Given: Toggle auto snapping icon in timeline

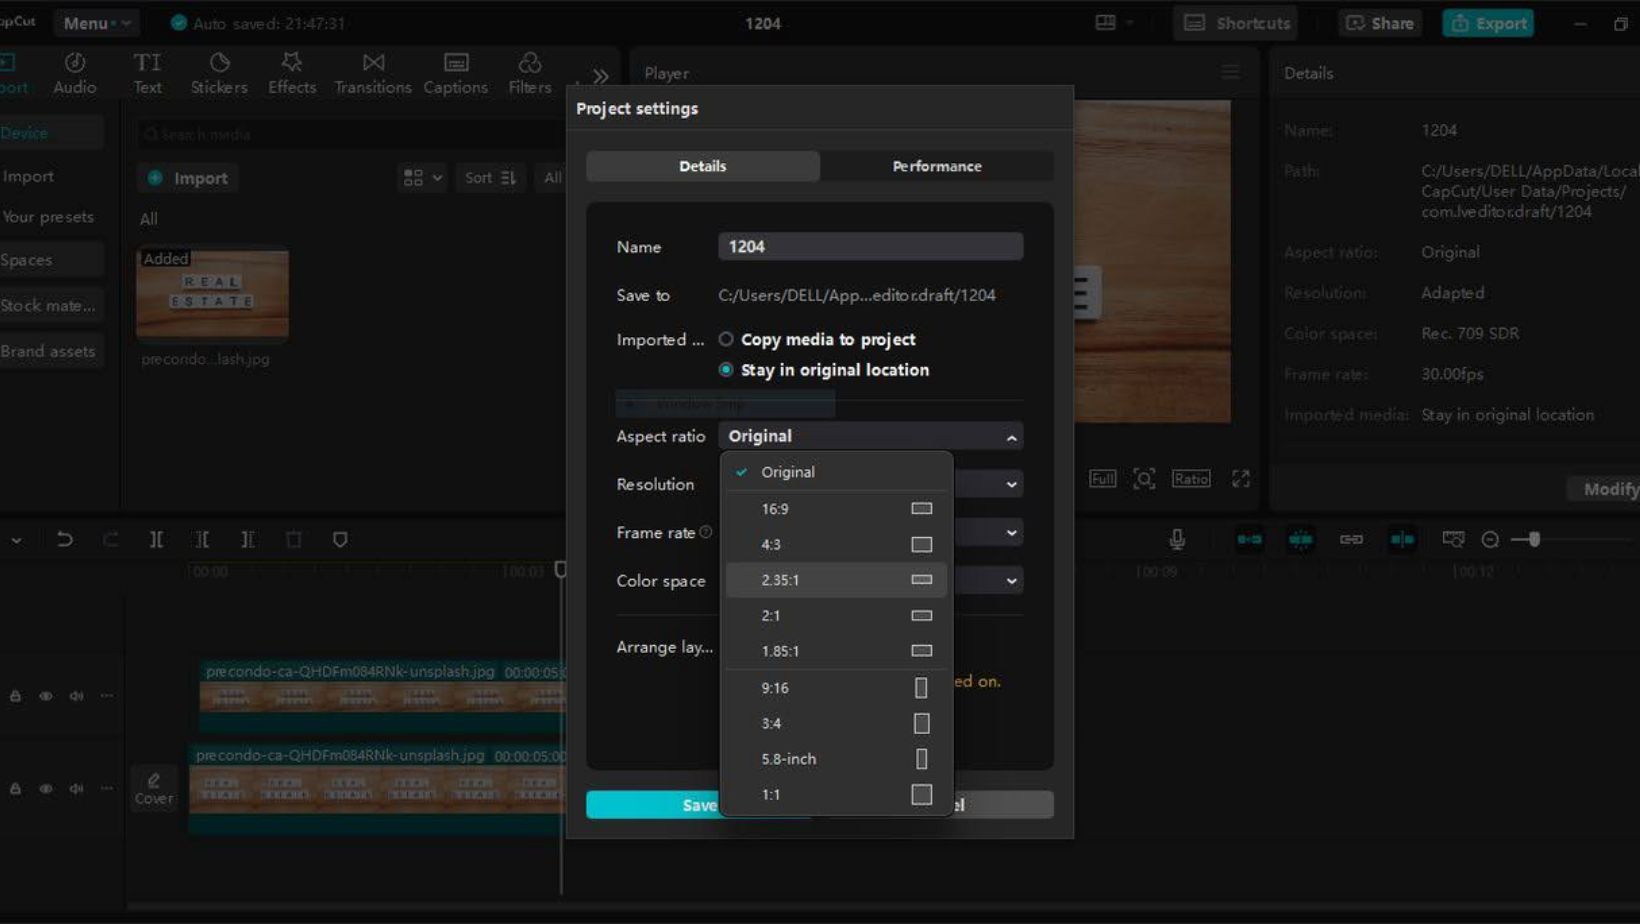Looking at the screenshot, I should [x=1300, y=539].
